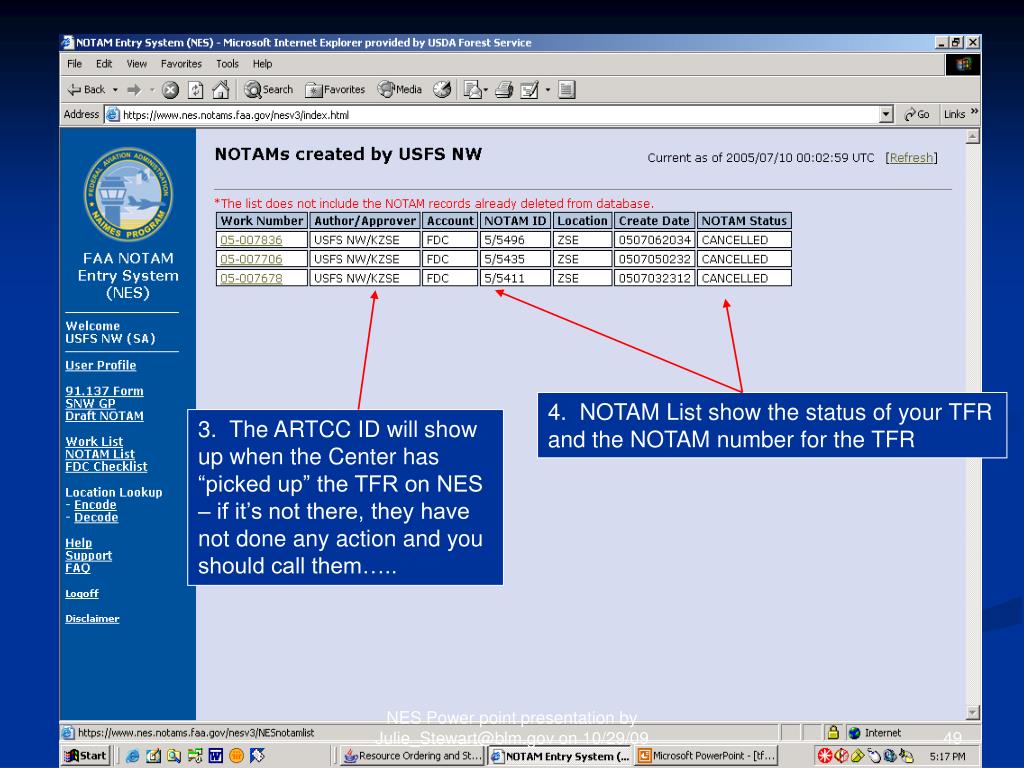
Task: Click the Discuss toolbar icon
Action: click(x=567, y=89)
